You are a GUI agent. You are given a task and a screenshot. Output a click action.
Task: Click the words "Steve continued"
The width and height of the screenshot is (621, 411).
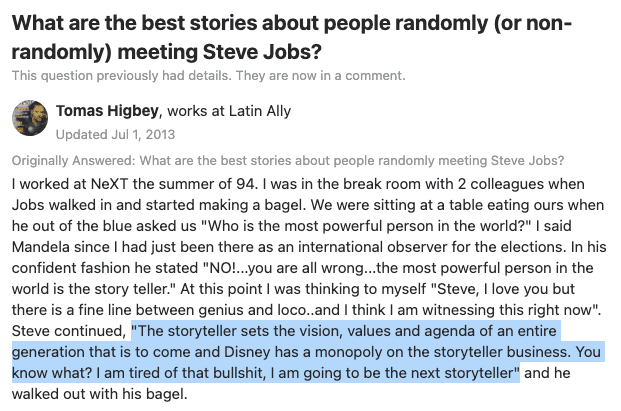click(x=67, y=330)
